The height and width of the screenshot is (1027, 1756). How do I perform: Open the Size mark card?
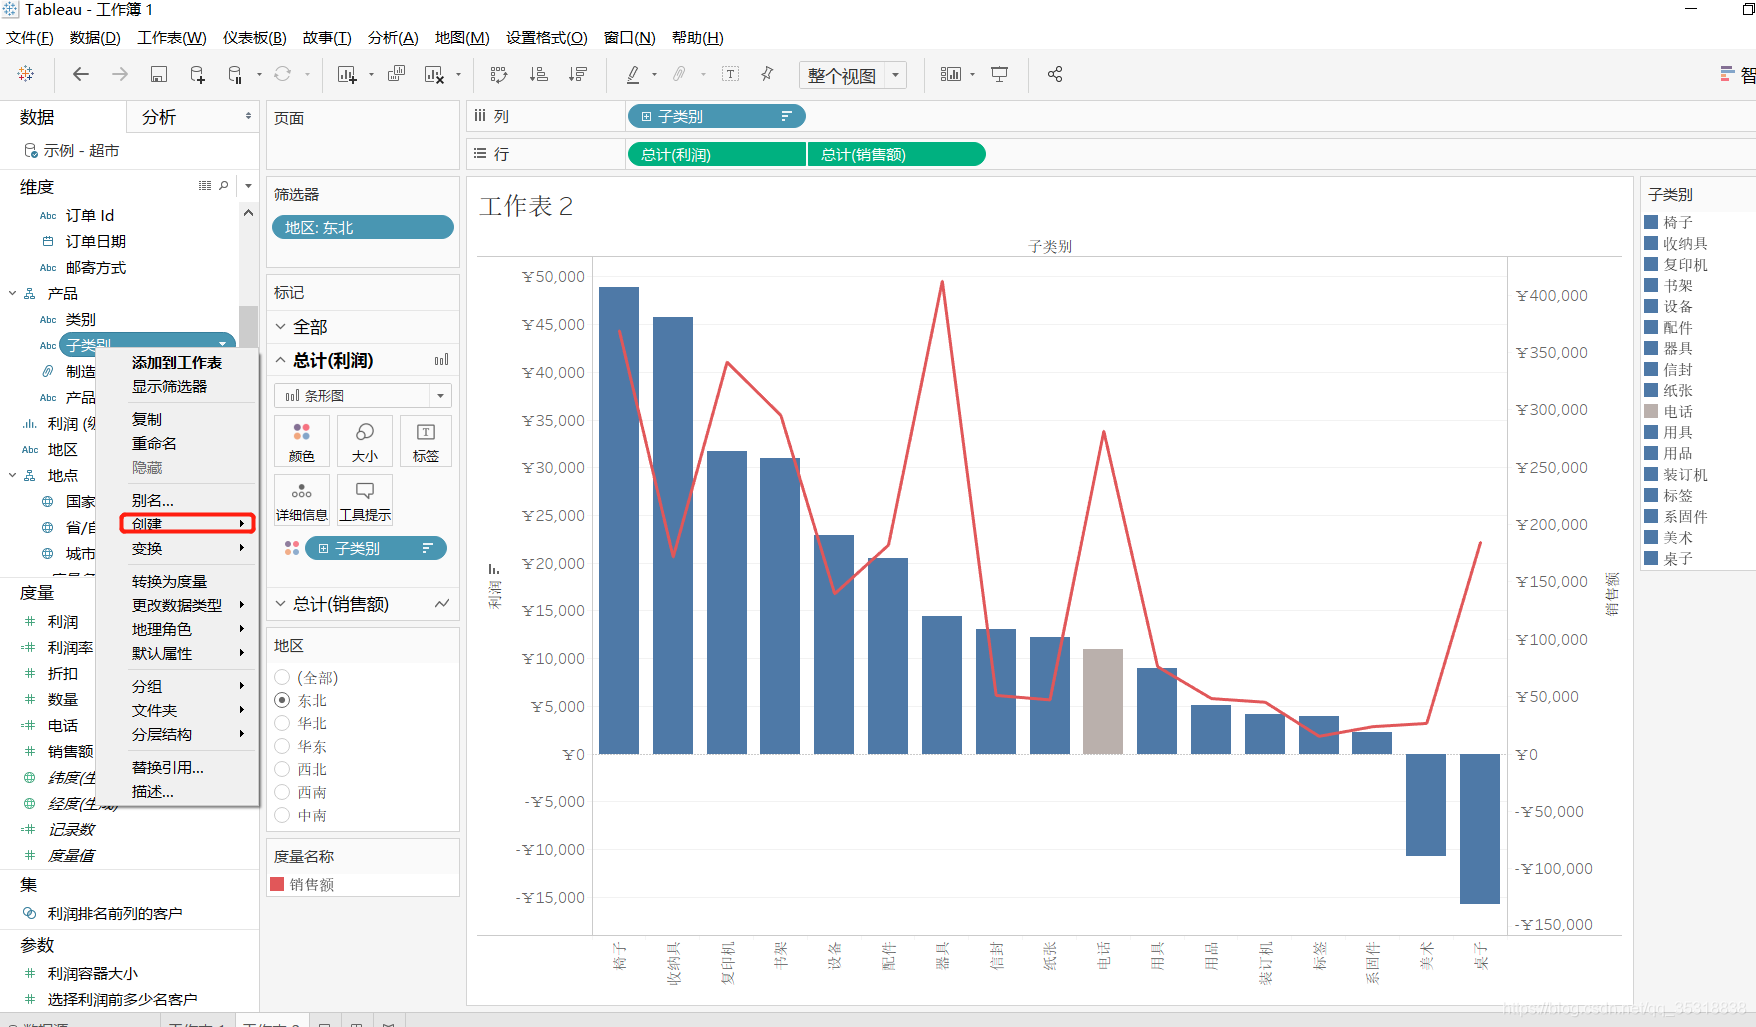365,442
